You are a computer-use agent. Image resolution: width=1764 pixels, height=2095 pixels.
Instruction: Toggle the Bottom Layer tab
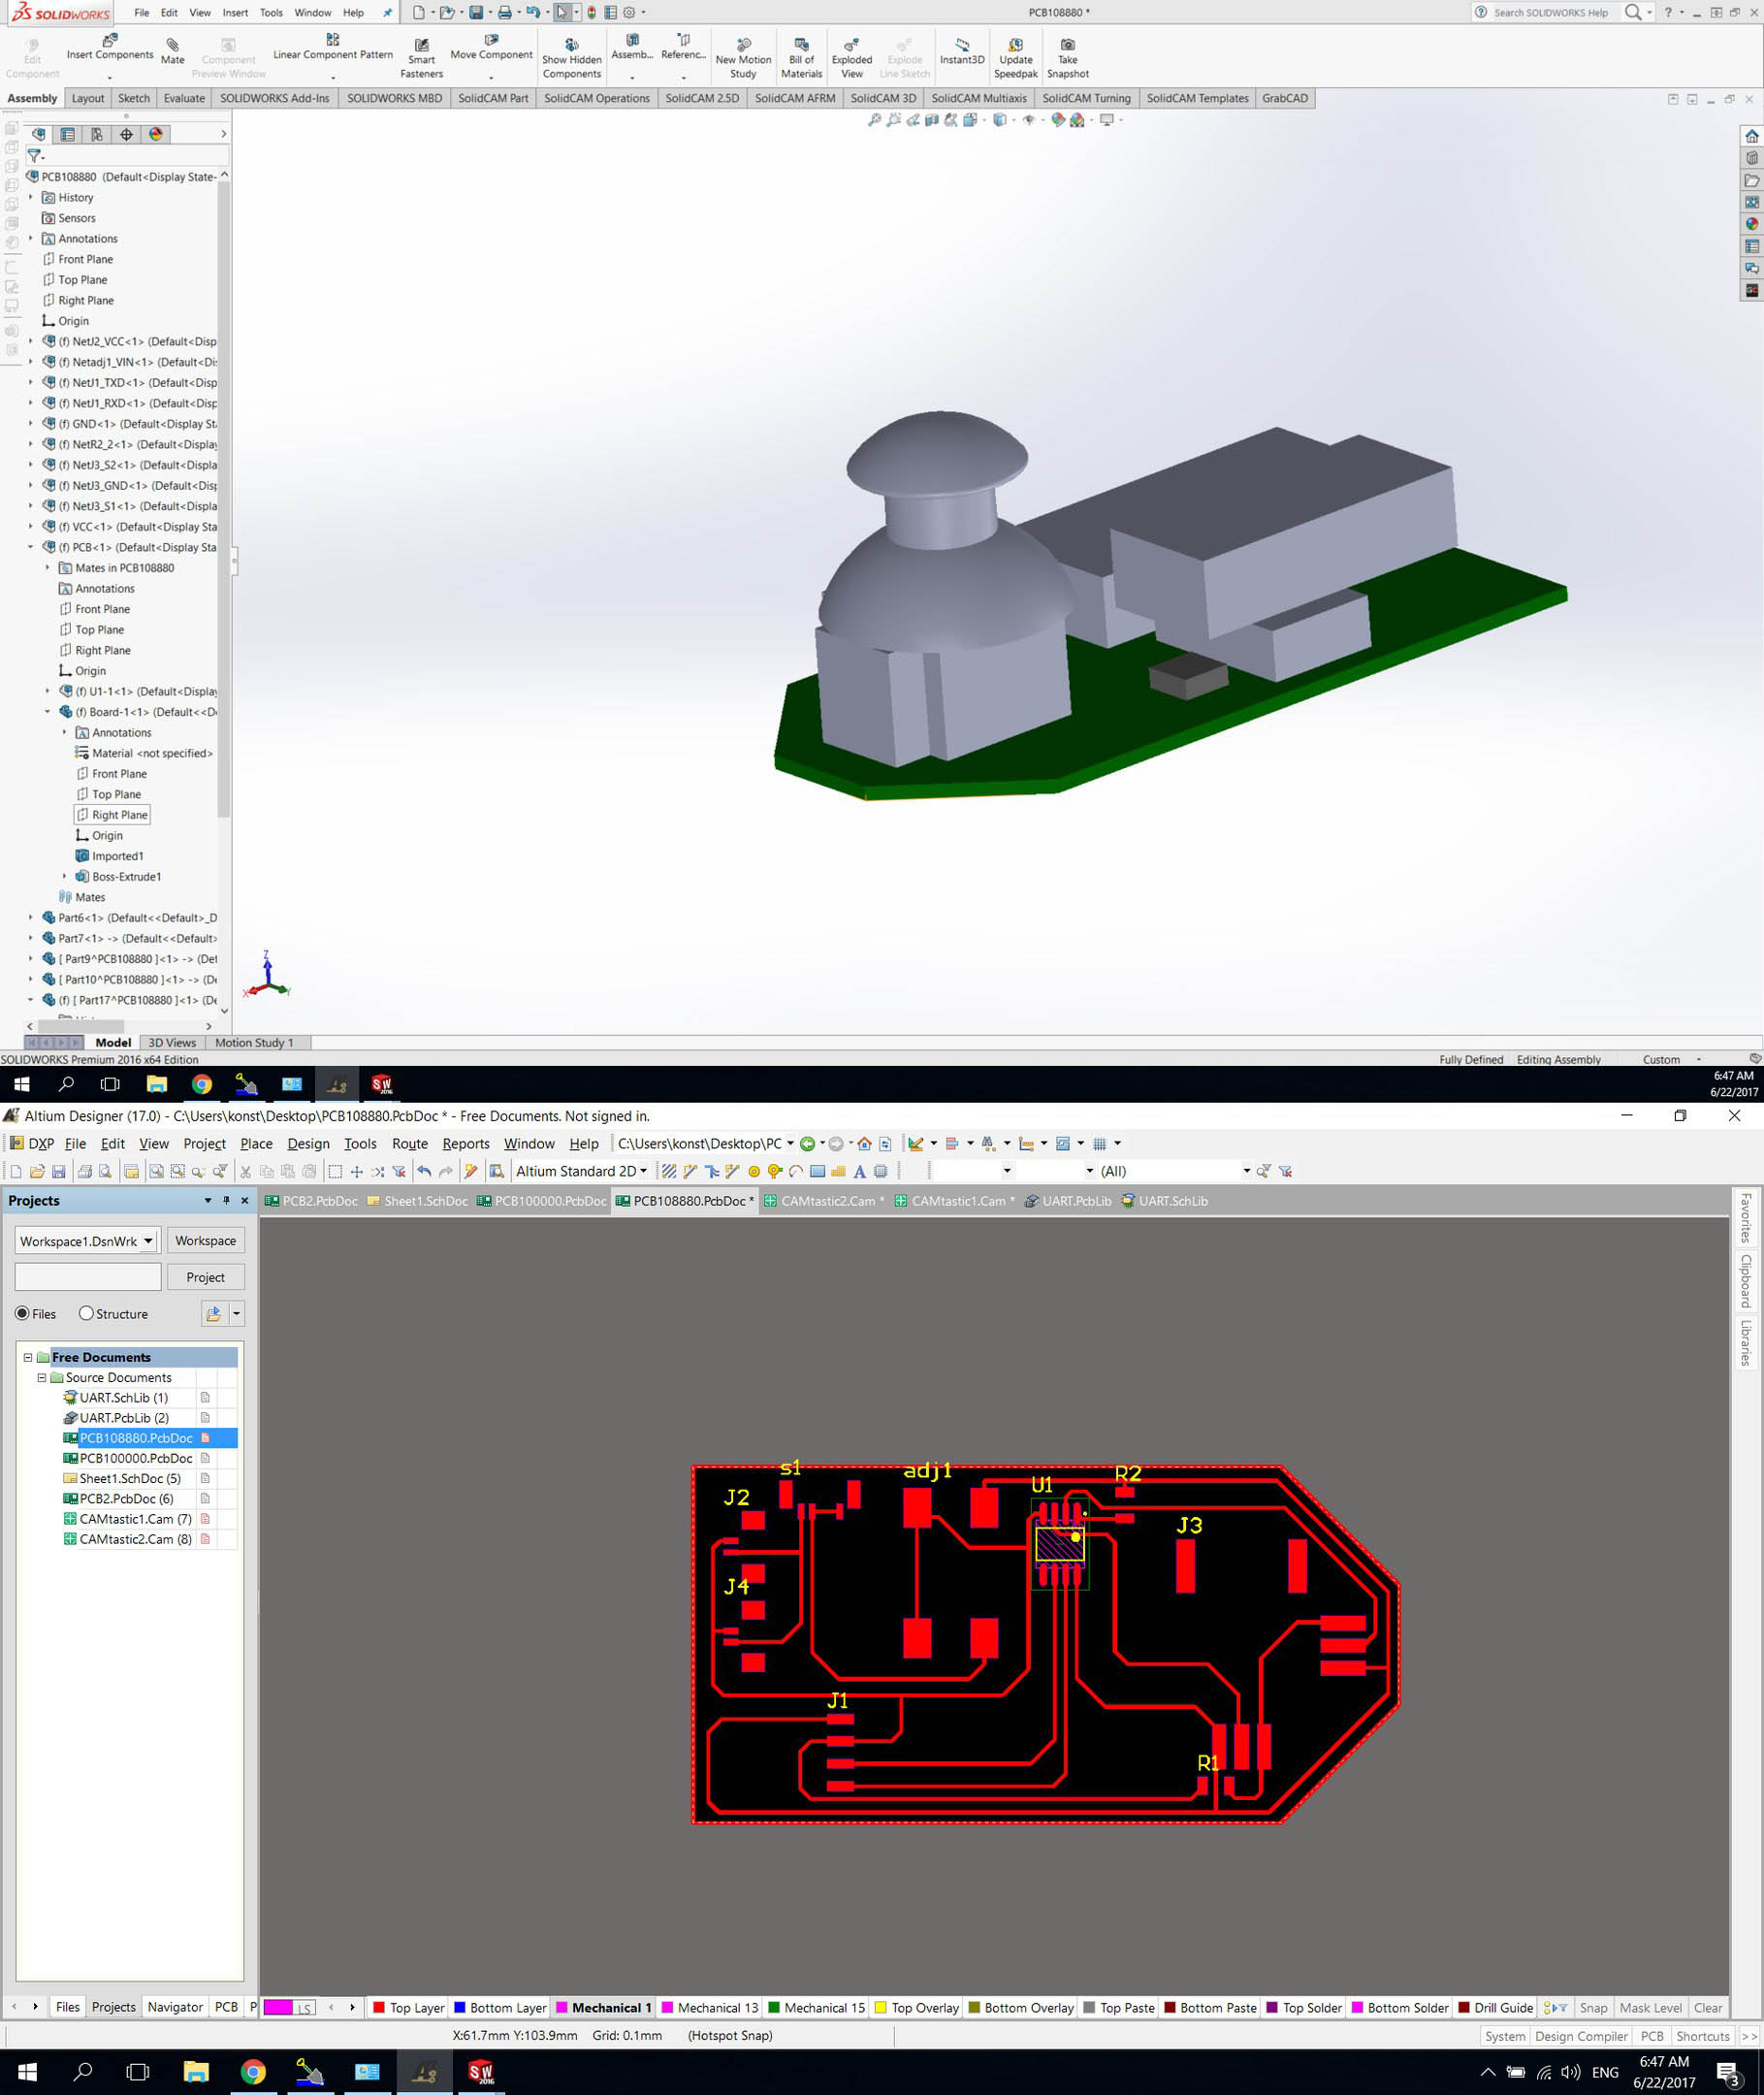(x=499, y=2007)
